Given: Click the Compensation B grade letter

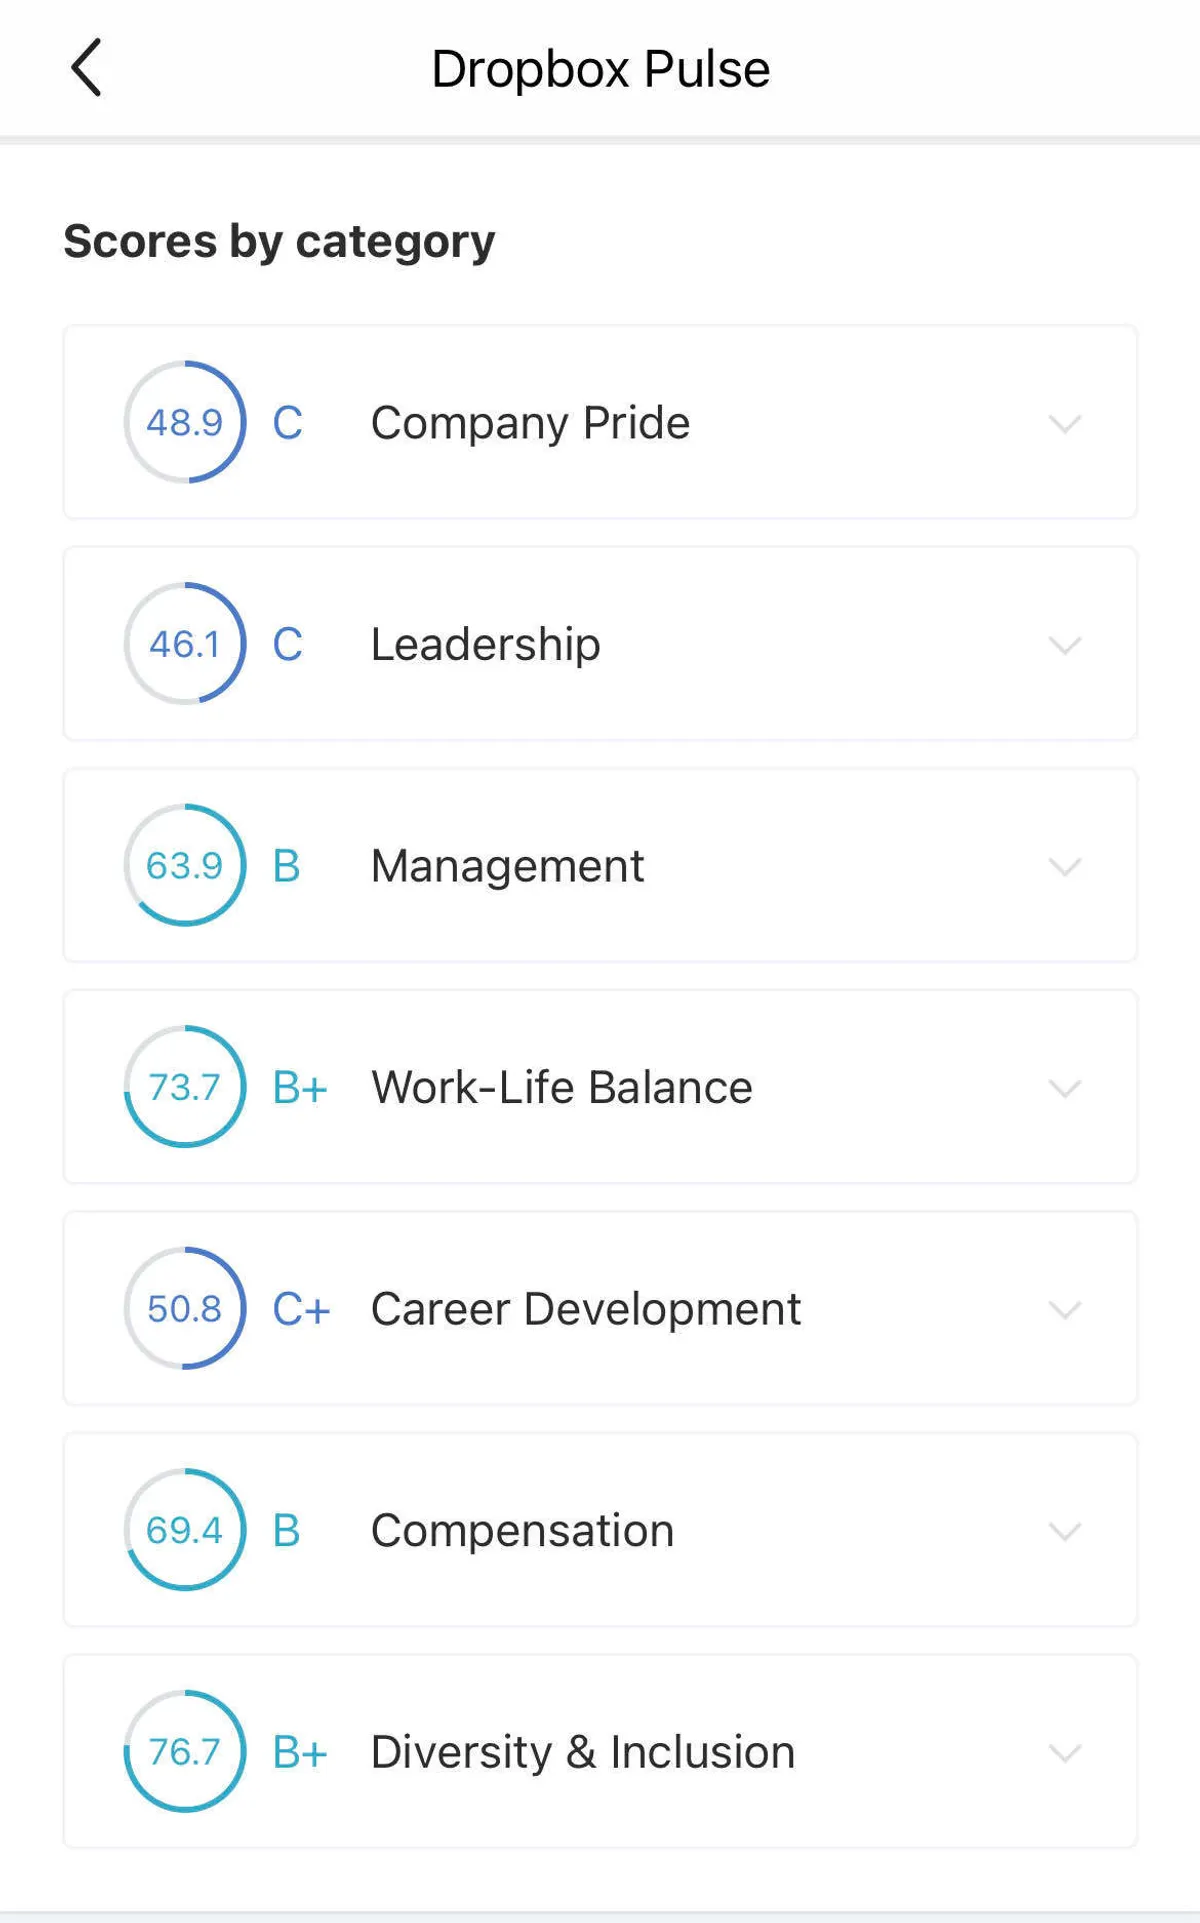Looking at the screenshot, I should tap(287, 1530).
